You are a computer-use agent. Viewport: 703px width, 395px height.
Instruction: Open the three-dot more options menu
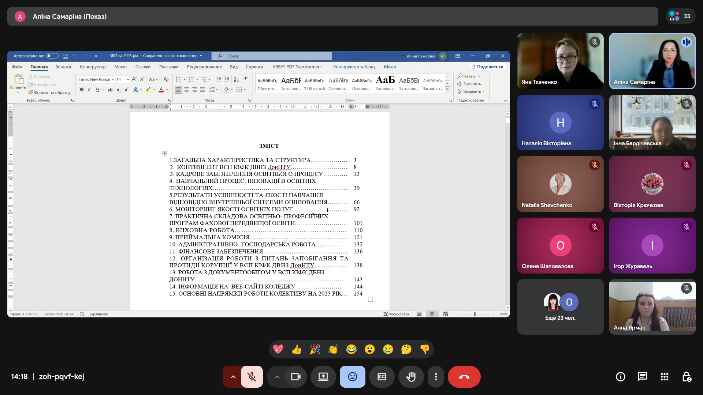[436, 377]
